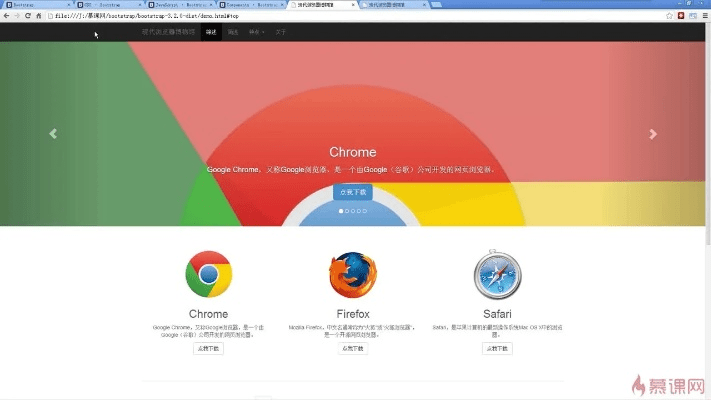Click the carousel previous arrow
The image size is (711, 400).
[x=53, y=134]
